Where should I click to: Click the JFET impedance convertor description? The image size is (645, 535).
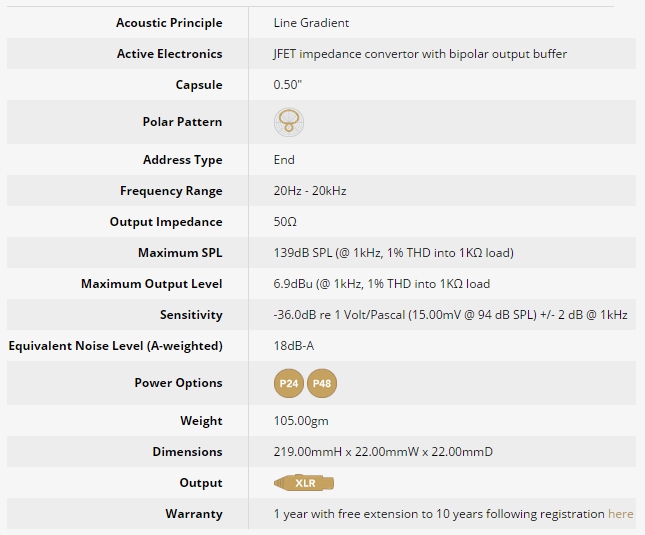click(x=420, y=54)
